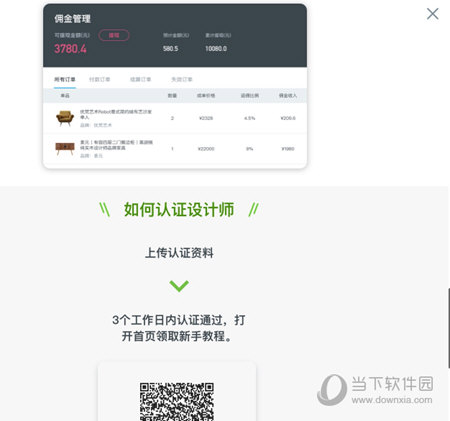Select the 所有订单 tab
Image resolution: width=450 pixels, height=421 pixels.
65,79
